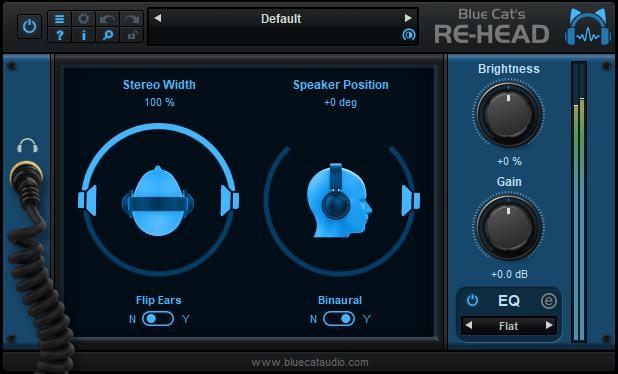Click the plugin bypass power button
Image resolution: width=618 pixels, height=374 pixels.
pos(30,26)
